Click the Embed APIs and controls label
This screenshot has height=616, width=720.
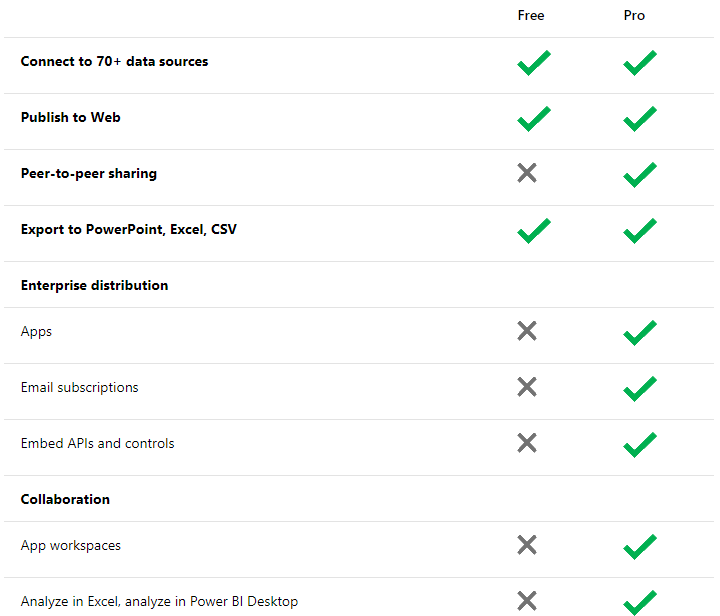click(x=97, y=443)
